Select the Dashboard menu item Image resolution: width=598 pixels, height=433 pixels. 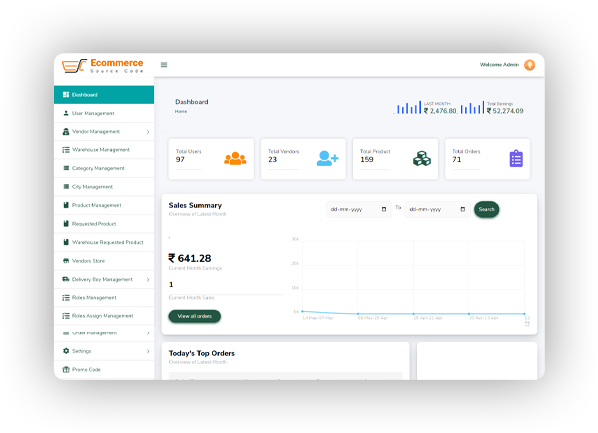pos(104,95)
